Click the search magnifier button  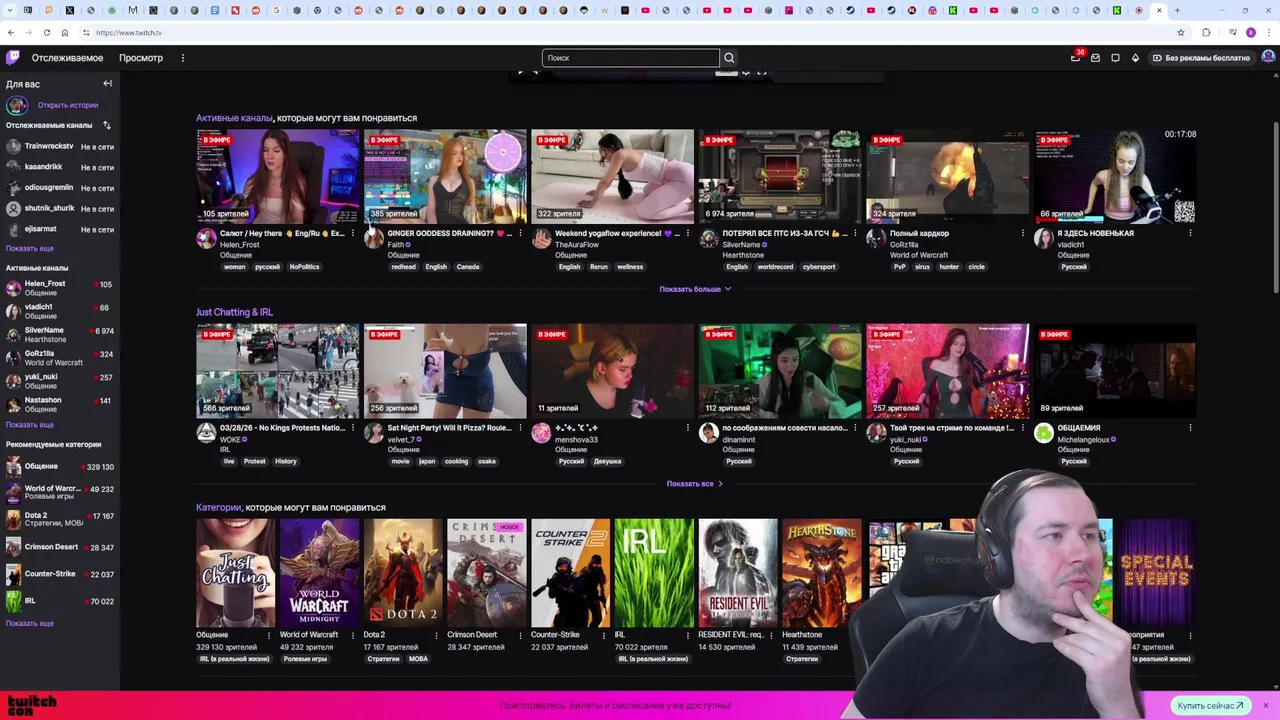pos(729,58)
